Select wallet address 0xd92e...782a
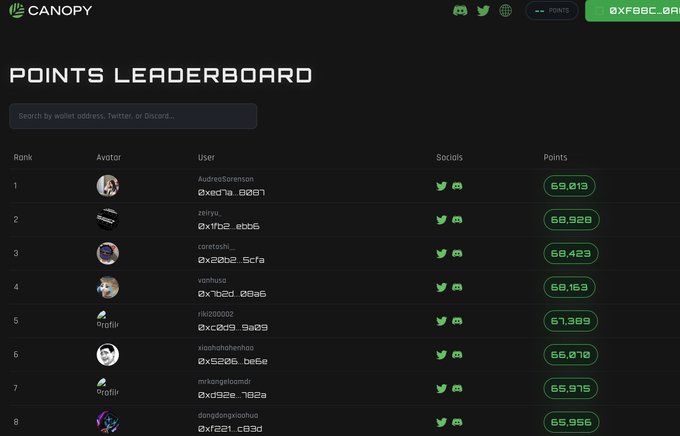Viewport: 680px width, 436px height. click(232, 395)
